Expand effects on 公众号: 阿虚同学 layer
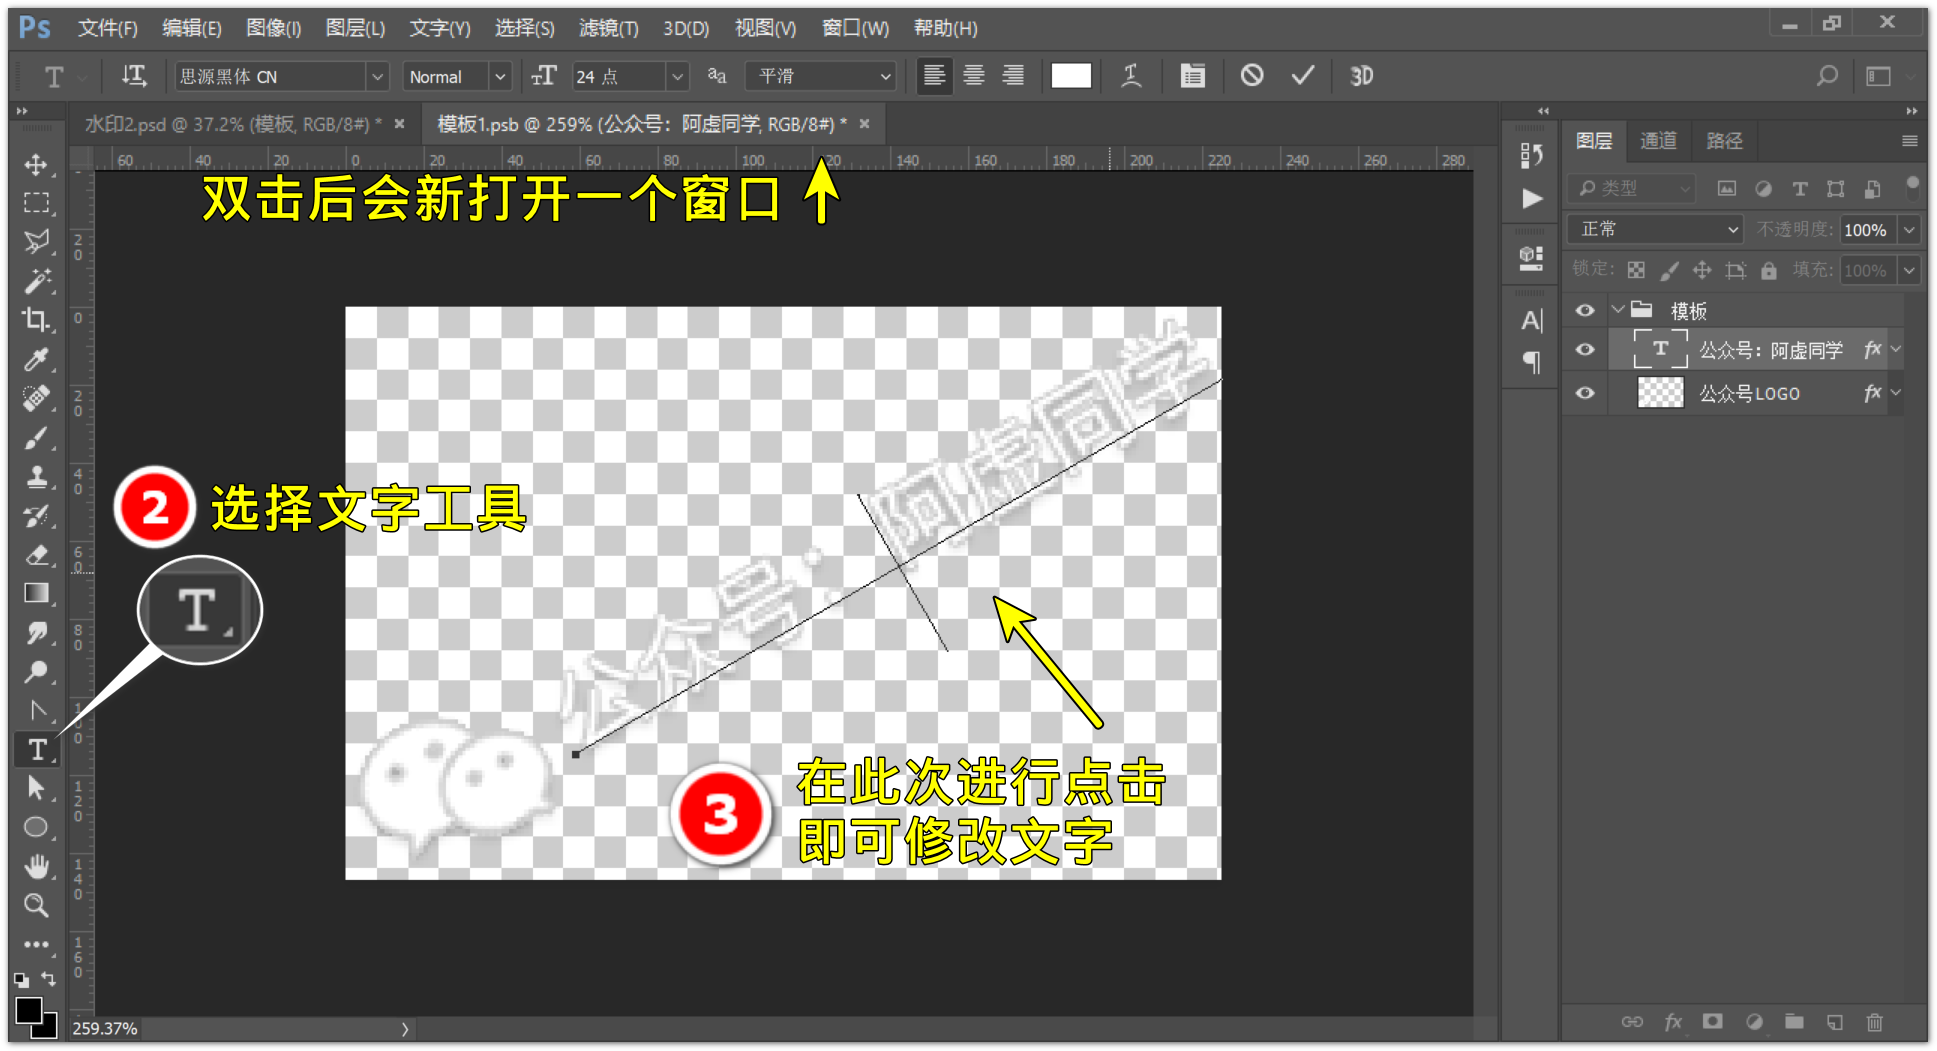Screen dimensions: 1937x1051 [1896, 350]
